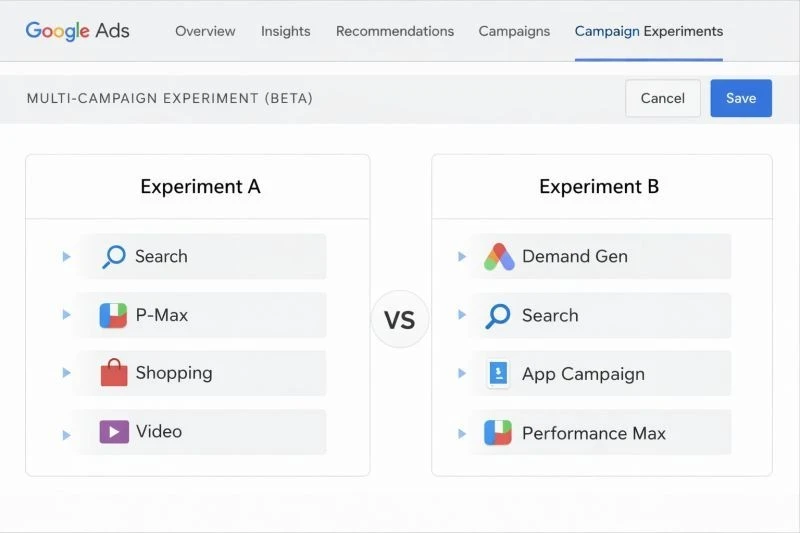This screenshot has width=800, height=533.
Task: Click the Performance Max icon in Experiment B
Action: 498,433
